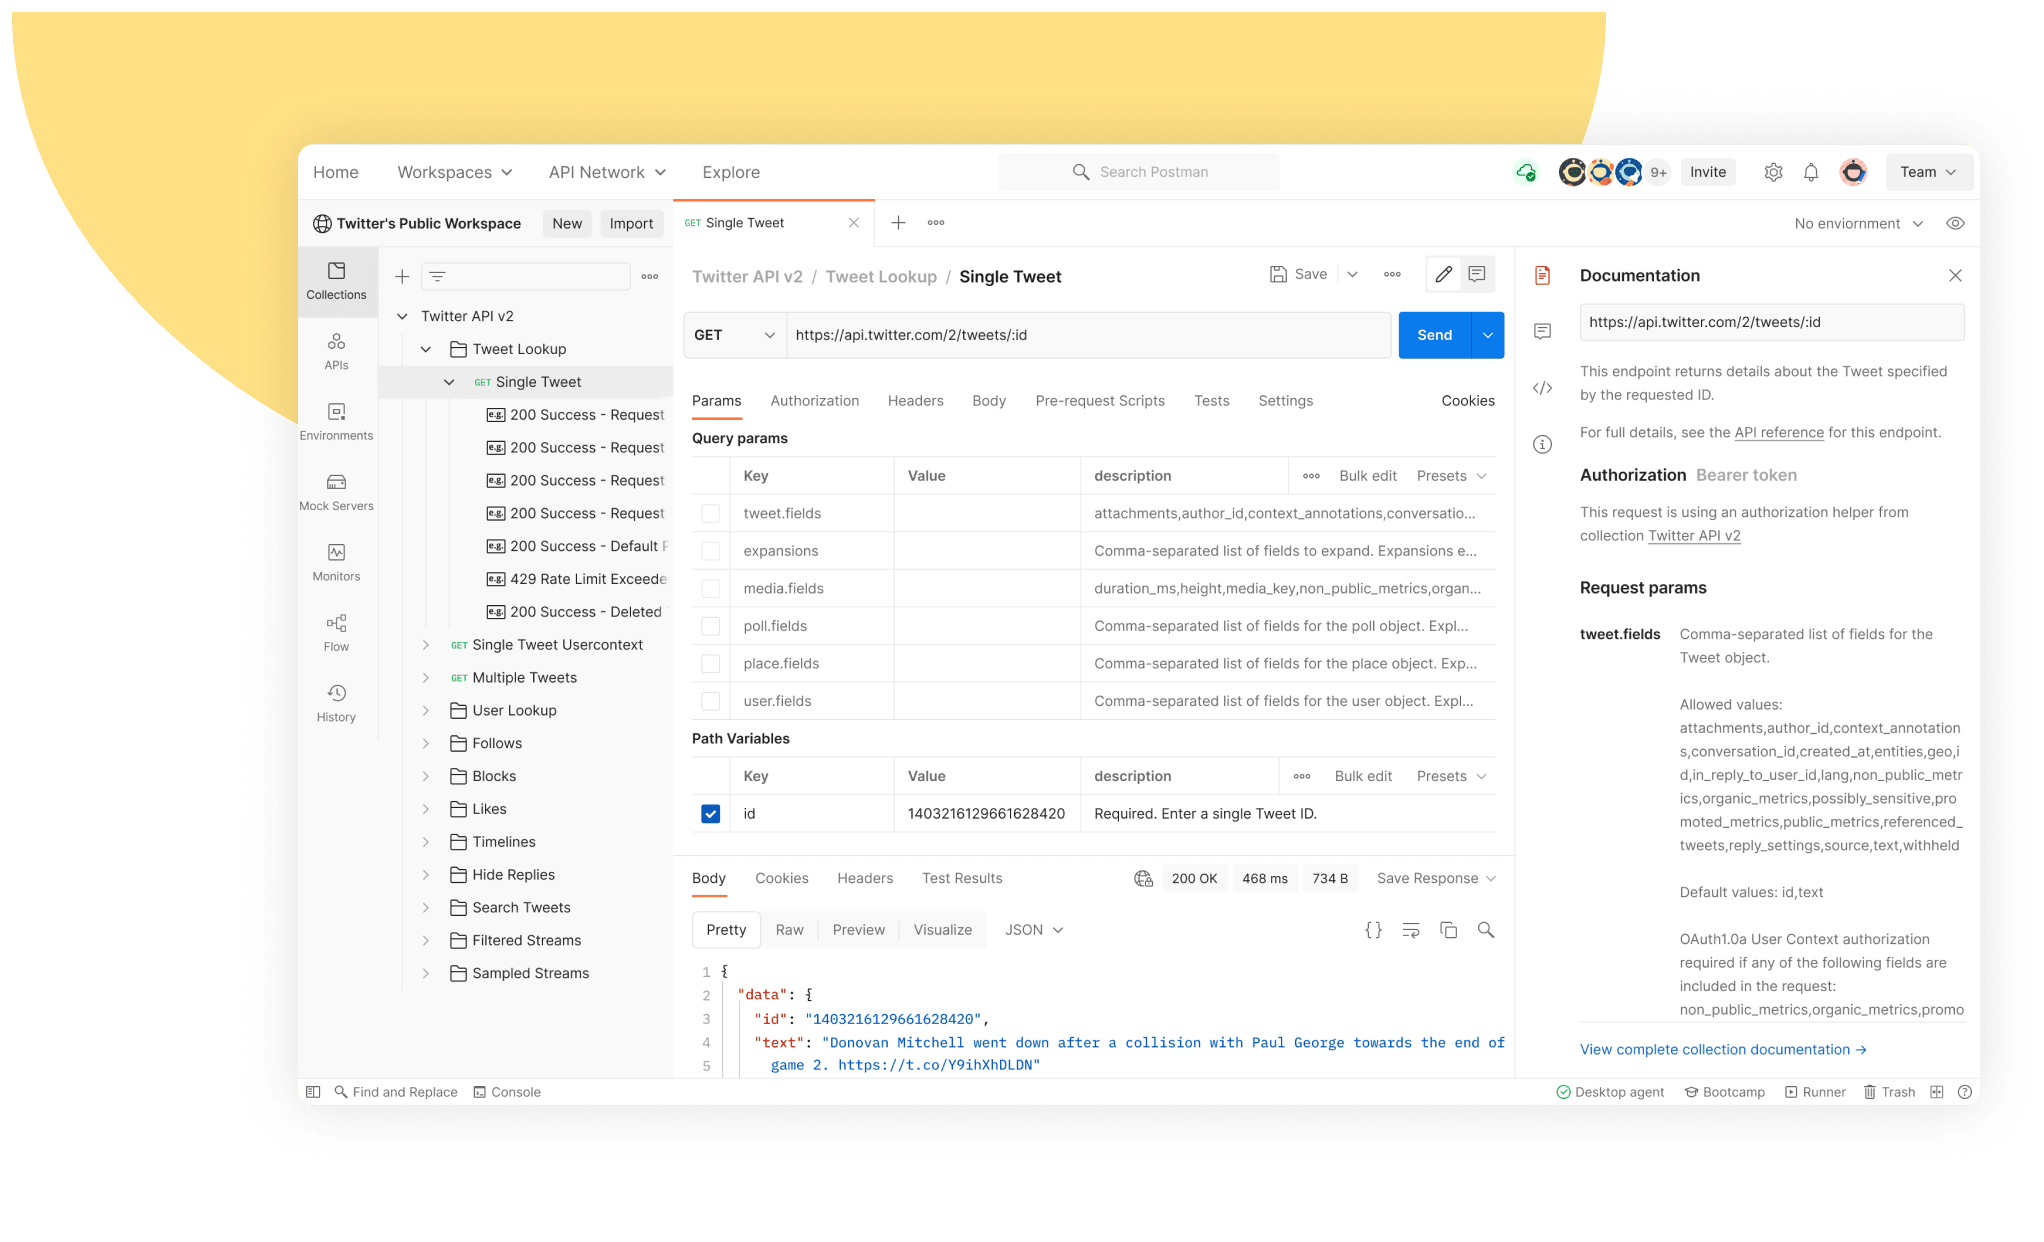Image resolution: width=2044 pixels, height=1242 pixels.
Task: Toggle the expansions query param checkbox
Action: coord(710,550)
